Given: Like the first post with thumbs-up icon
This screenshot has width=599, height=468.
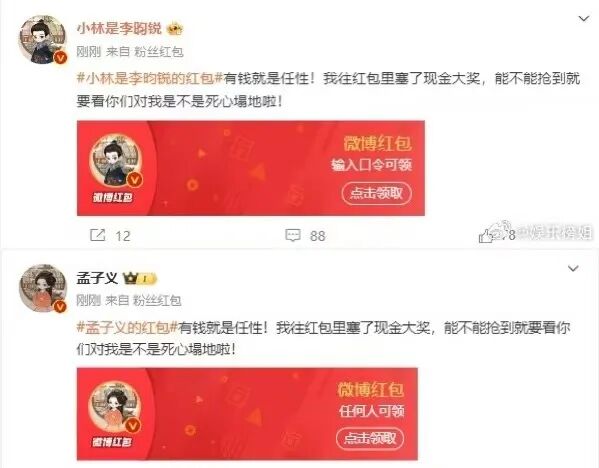Looking at the screenshot, I should pyautogui.click(x=486, y=235).
